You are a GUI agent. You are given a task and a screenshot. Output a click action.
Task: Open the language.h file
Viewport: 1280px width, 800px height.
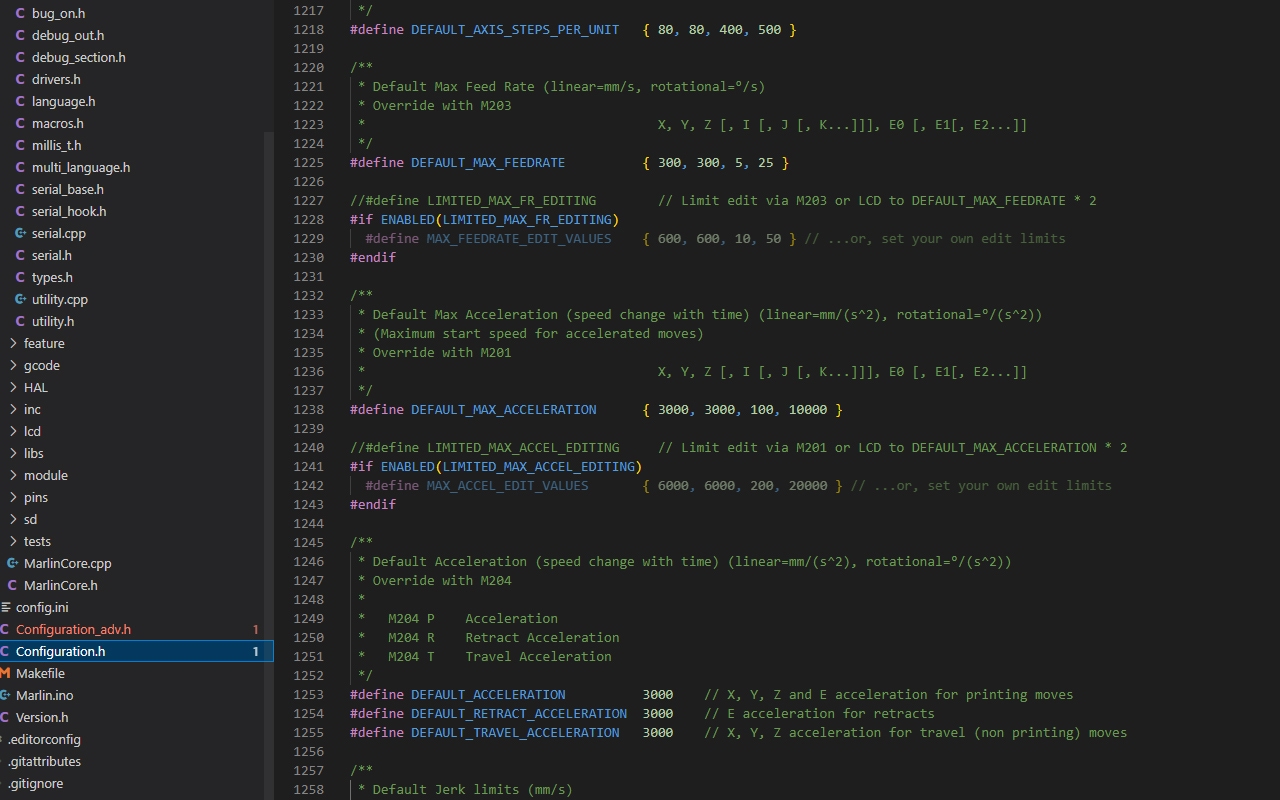(x=63, y=101)
